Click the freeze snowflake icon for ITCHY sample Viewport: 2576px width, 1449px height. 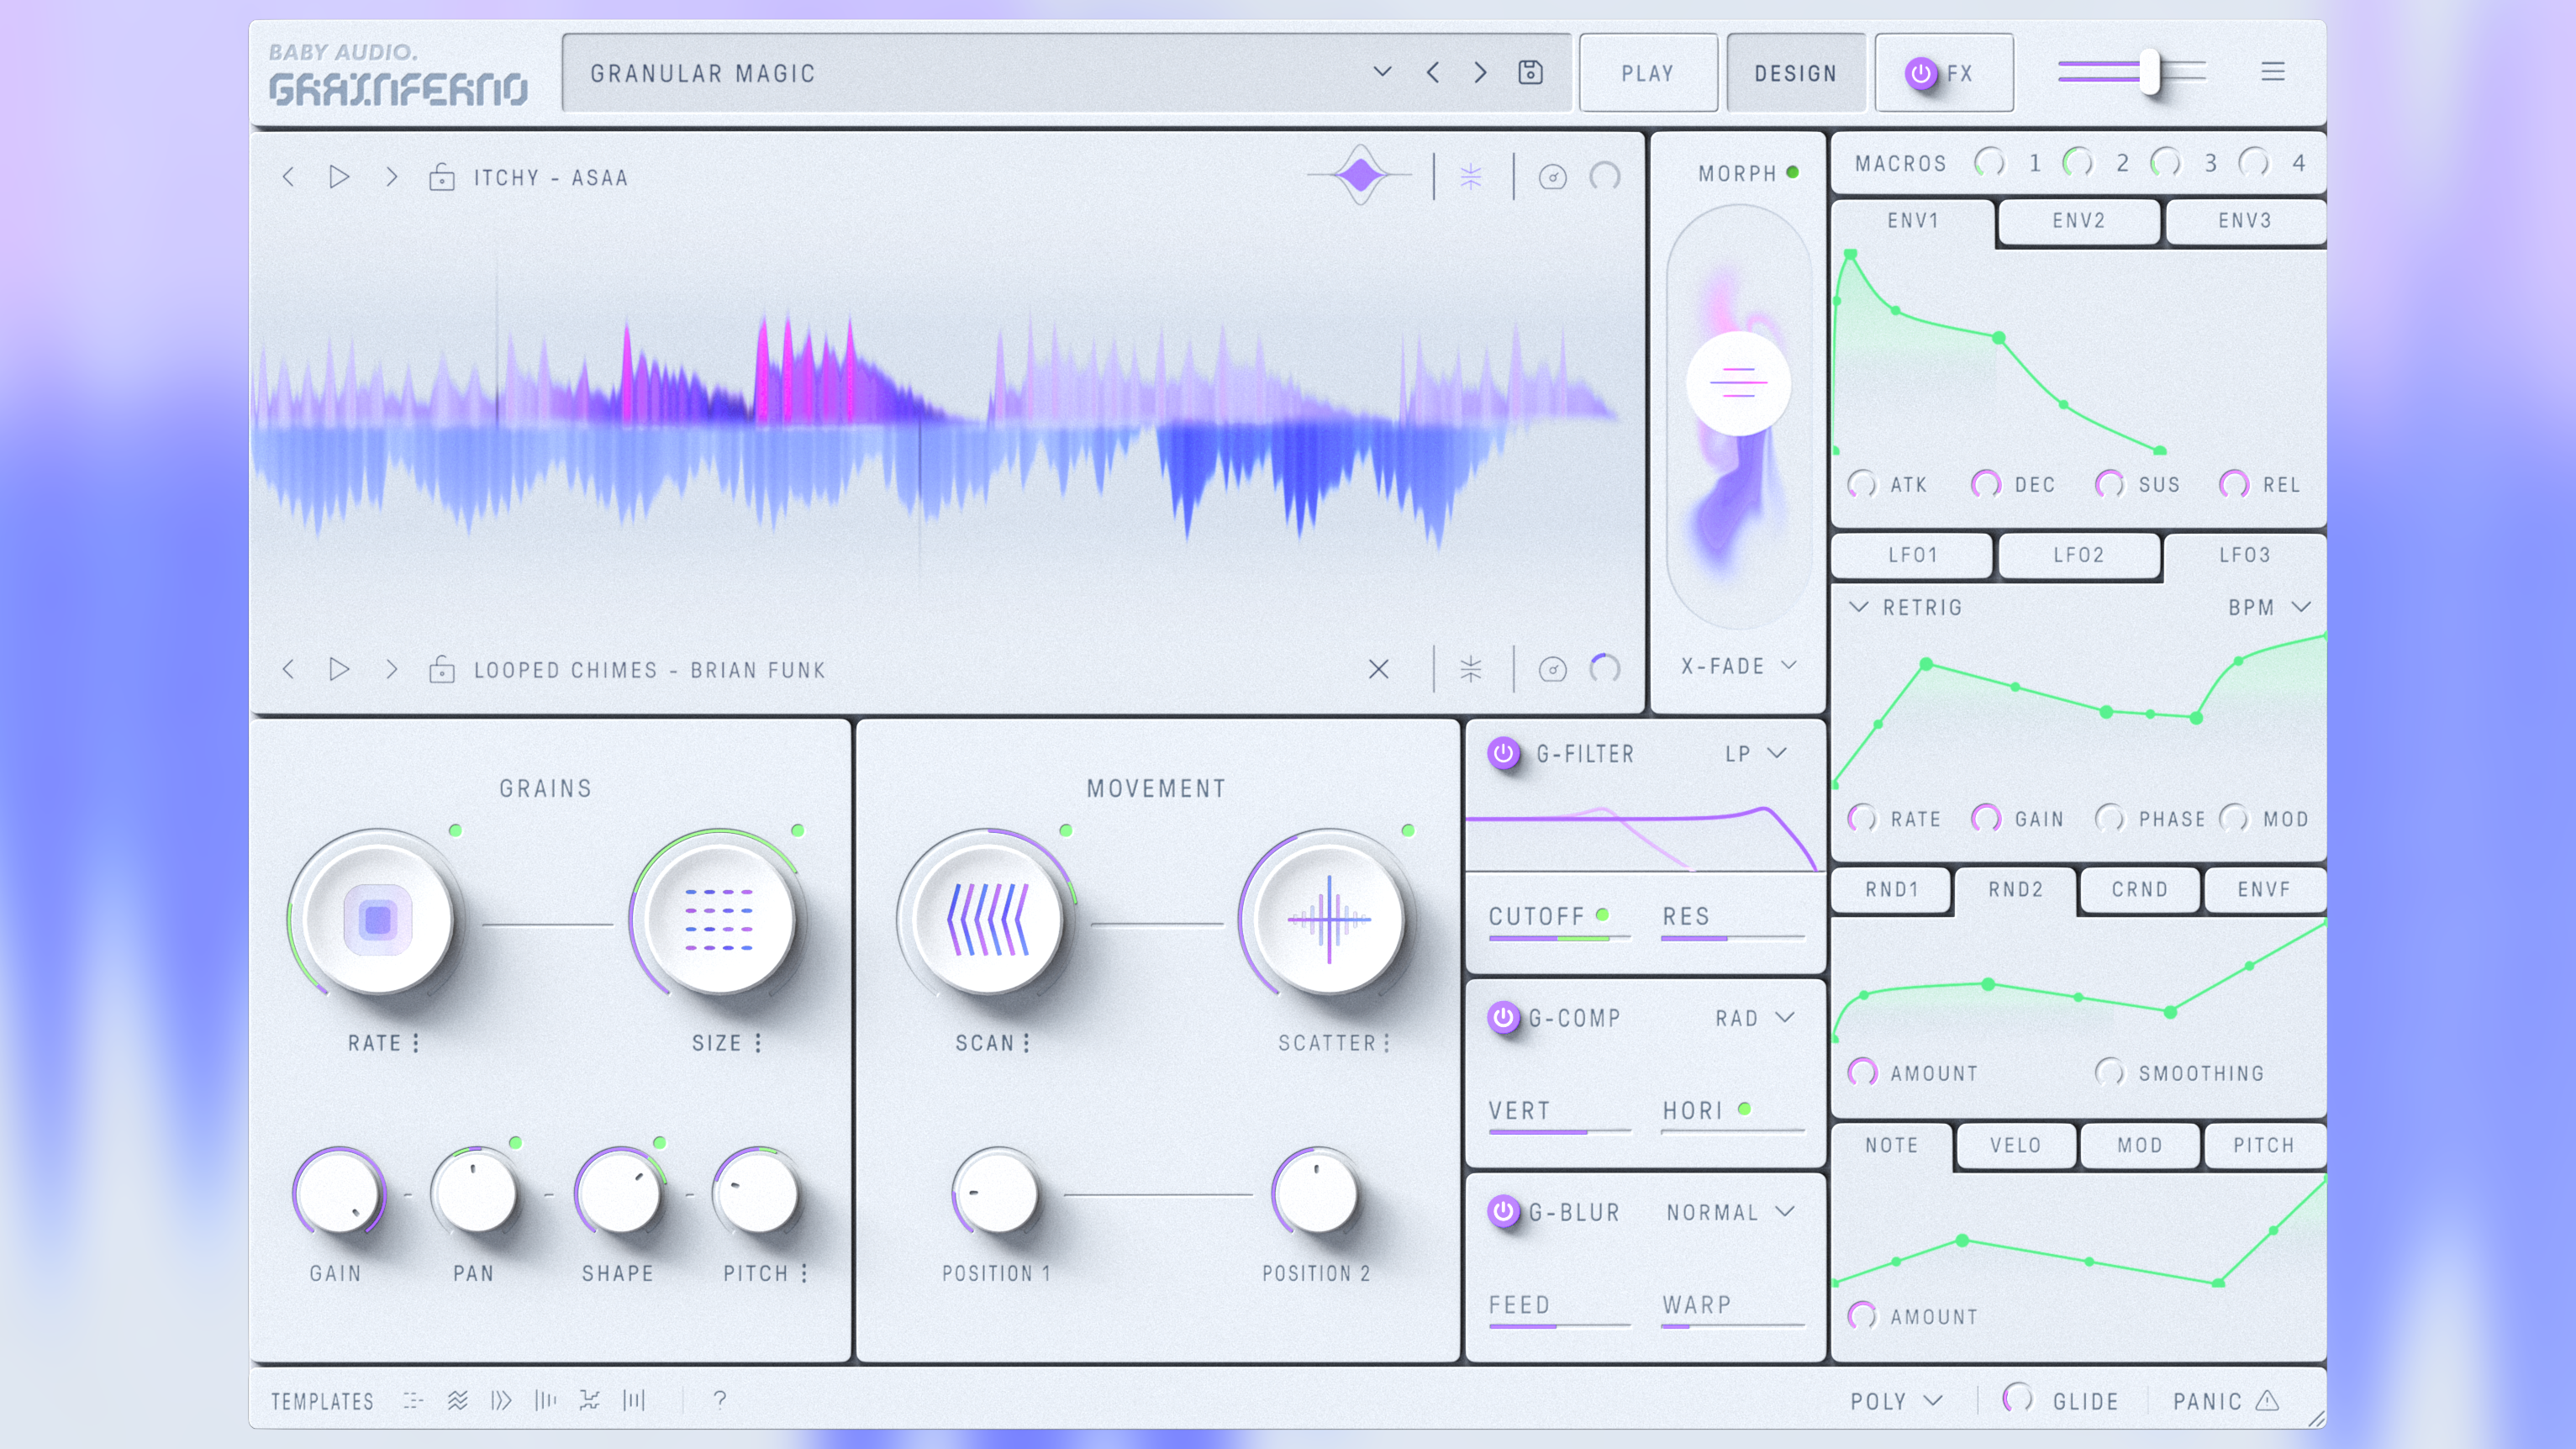[1470, 177]
